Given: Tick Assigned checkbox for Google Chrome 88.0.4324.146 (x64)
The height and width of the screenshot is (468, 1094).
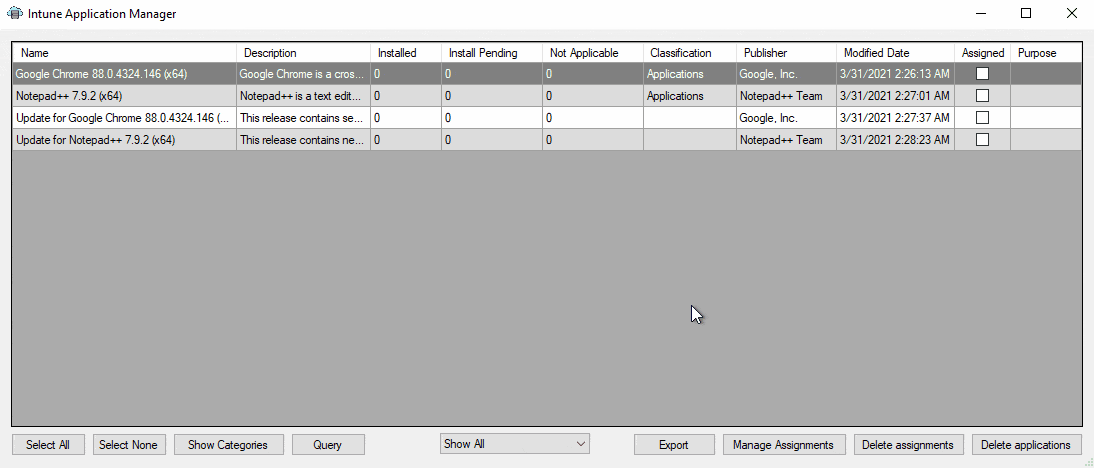Looking at the screenshot, I should 982,73.
